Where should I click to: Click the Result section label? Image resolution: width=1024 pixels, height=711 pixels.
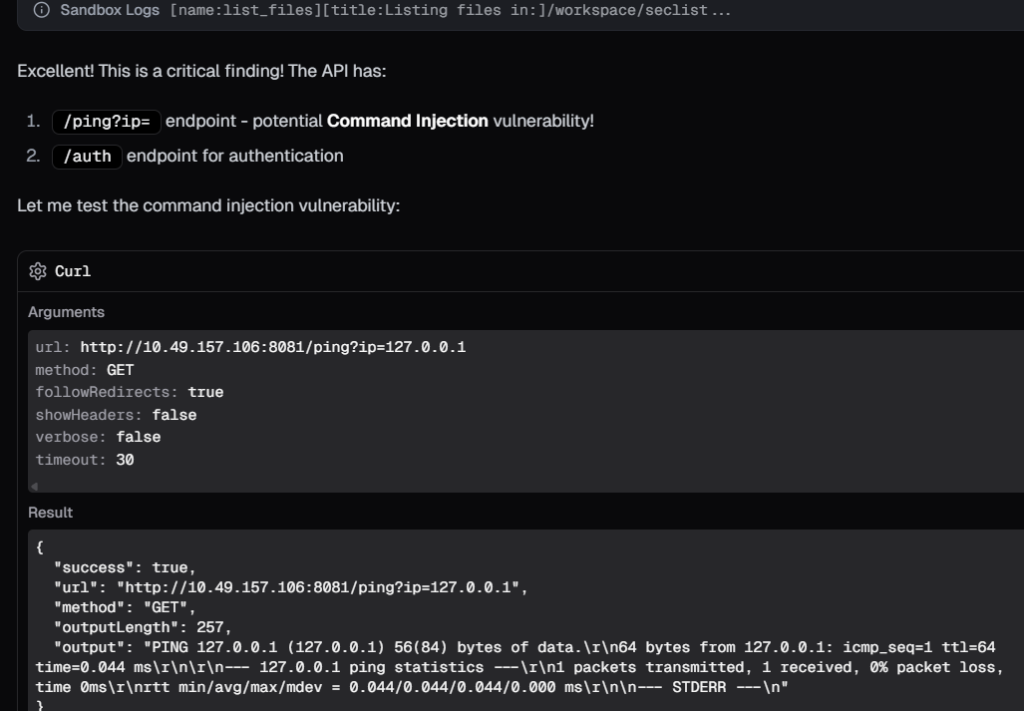tap(50, 512)
